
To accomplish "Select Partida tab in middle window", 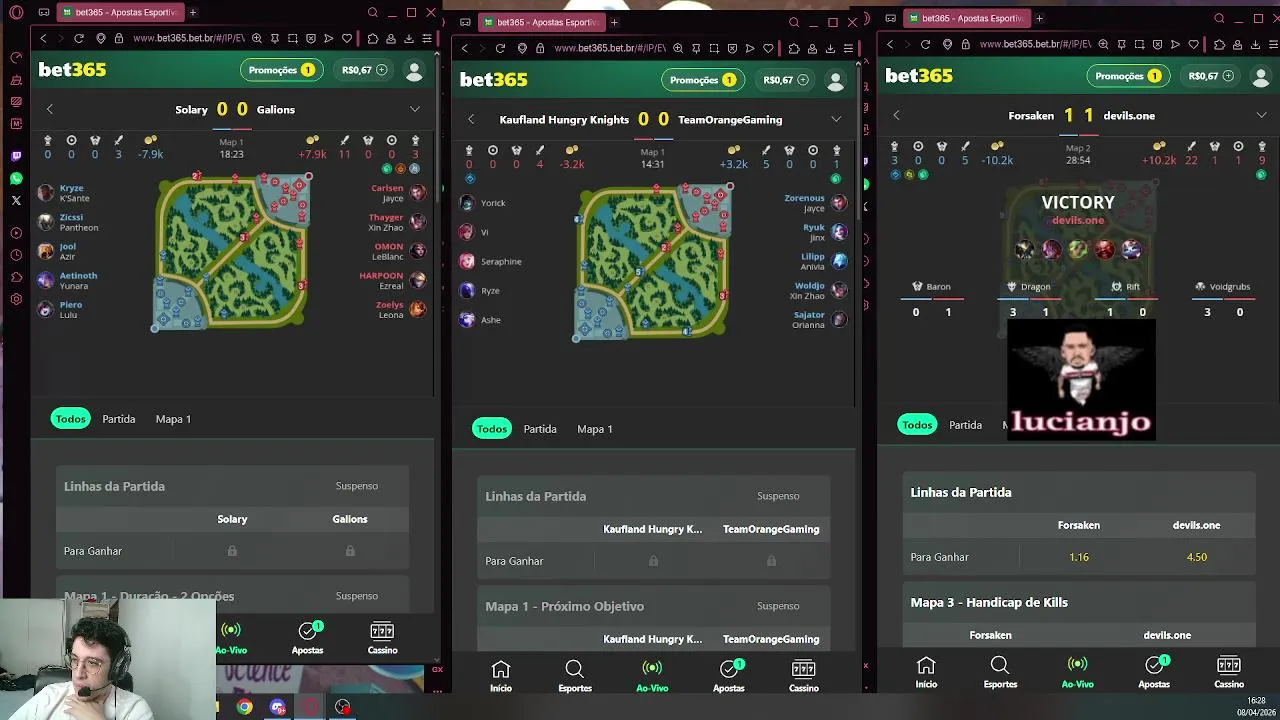I will point(540,429).
